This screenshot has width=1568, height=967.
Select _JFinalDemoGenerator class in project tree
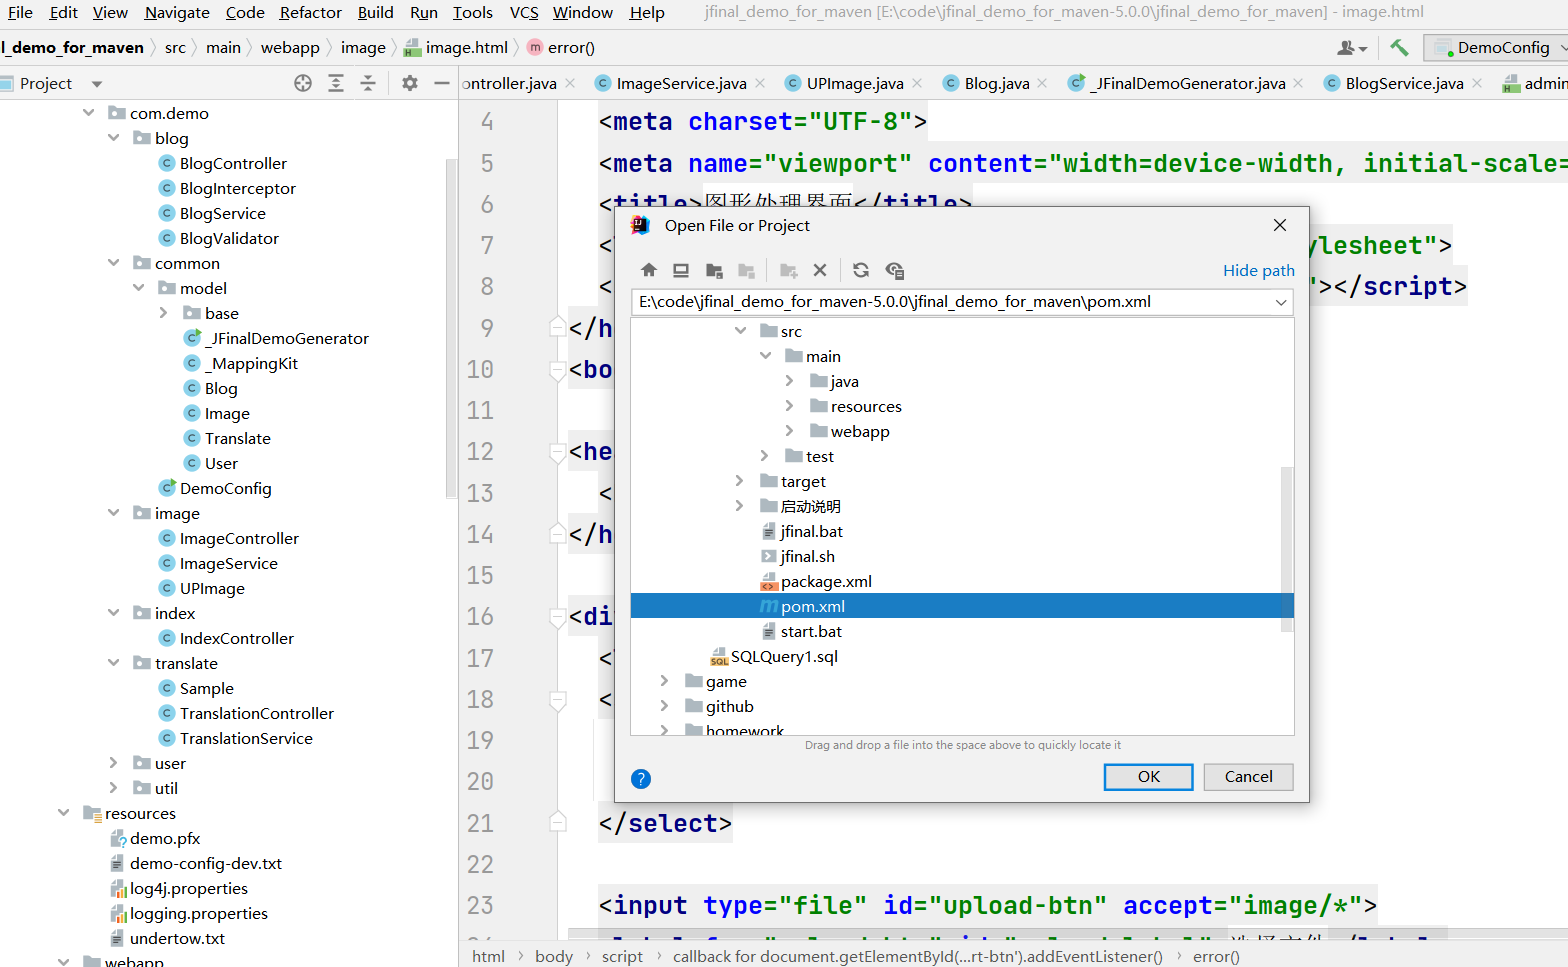286,338
